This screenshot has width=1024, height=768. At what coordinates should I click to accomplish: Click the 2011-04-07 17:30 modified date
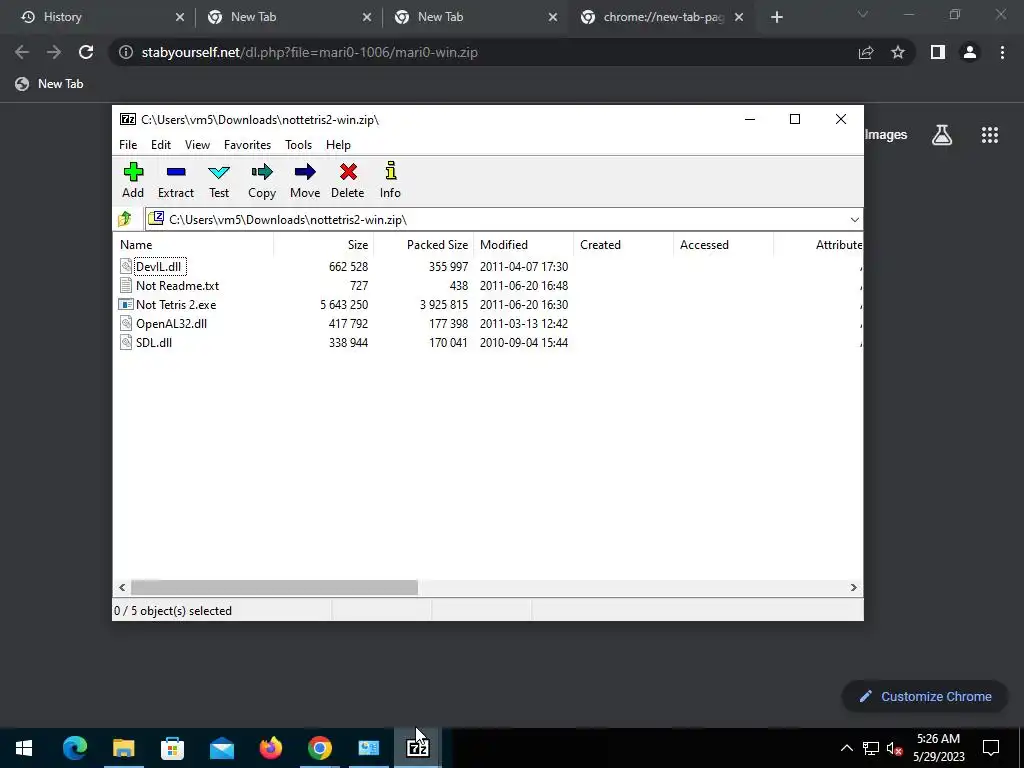(x=524, y=266)
